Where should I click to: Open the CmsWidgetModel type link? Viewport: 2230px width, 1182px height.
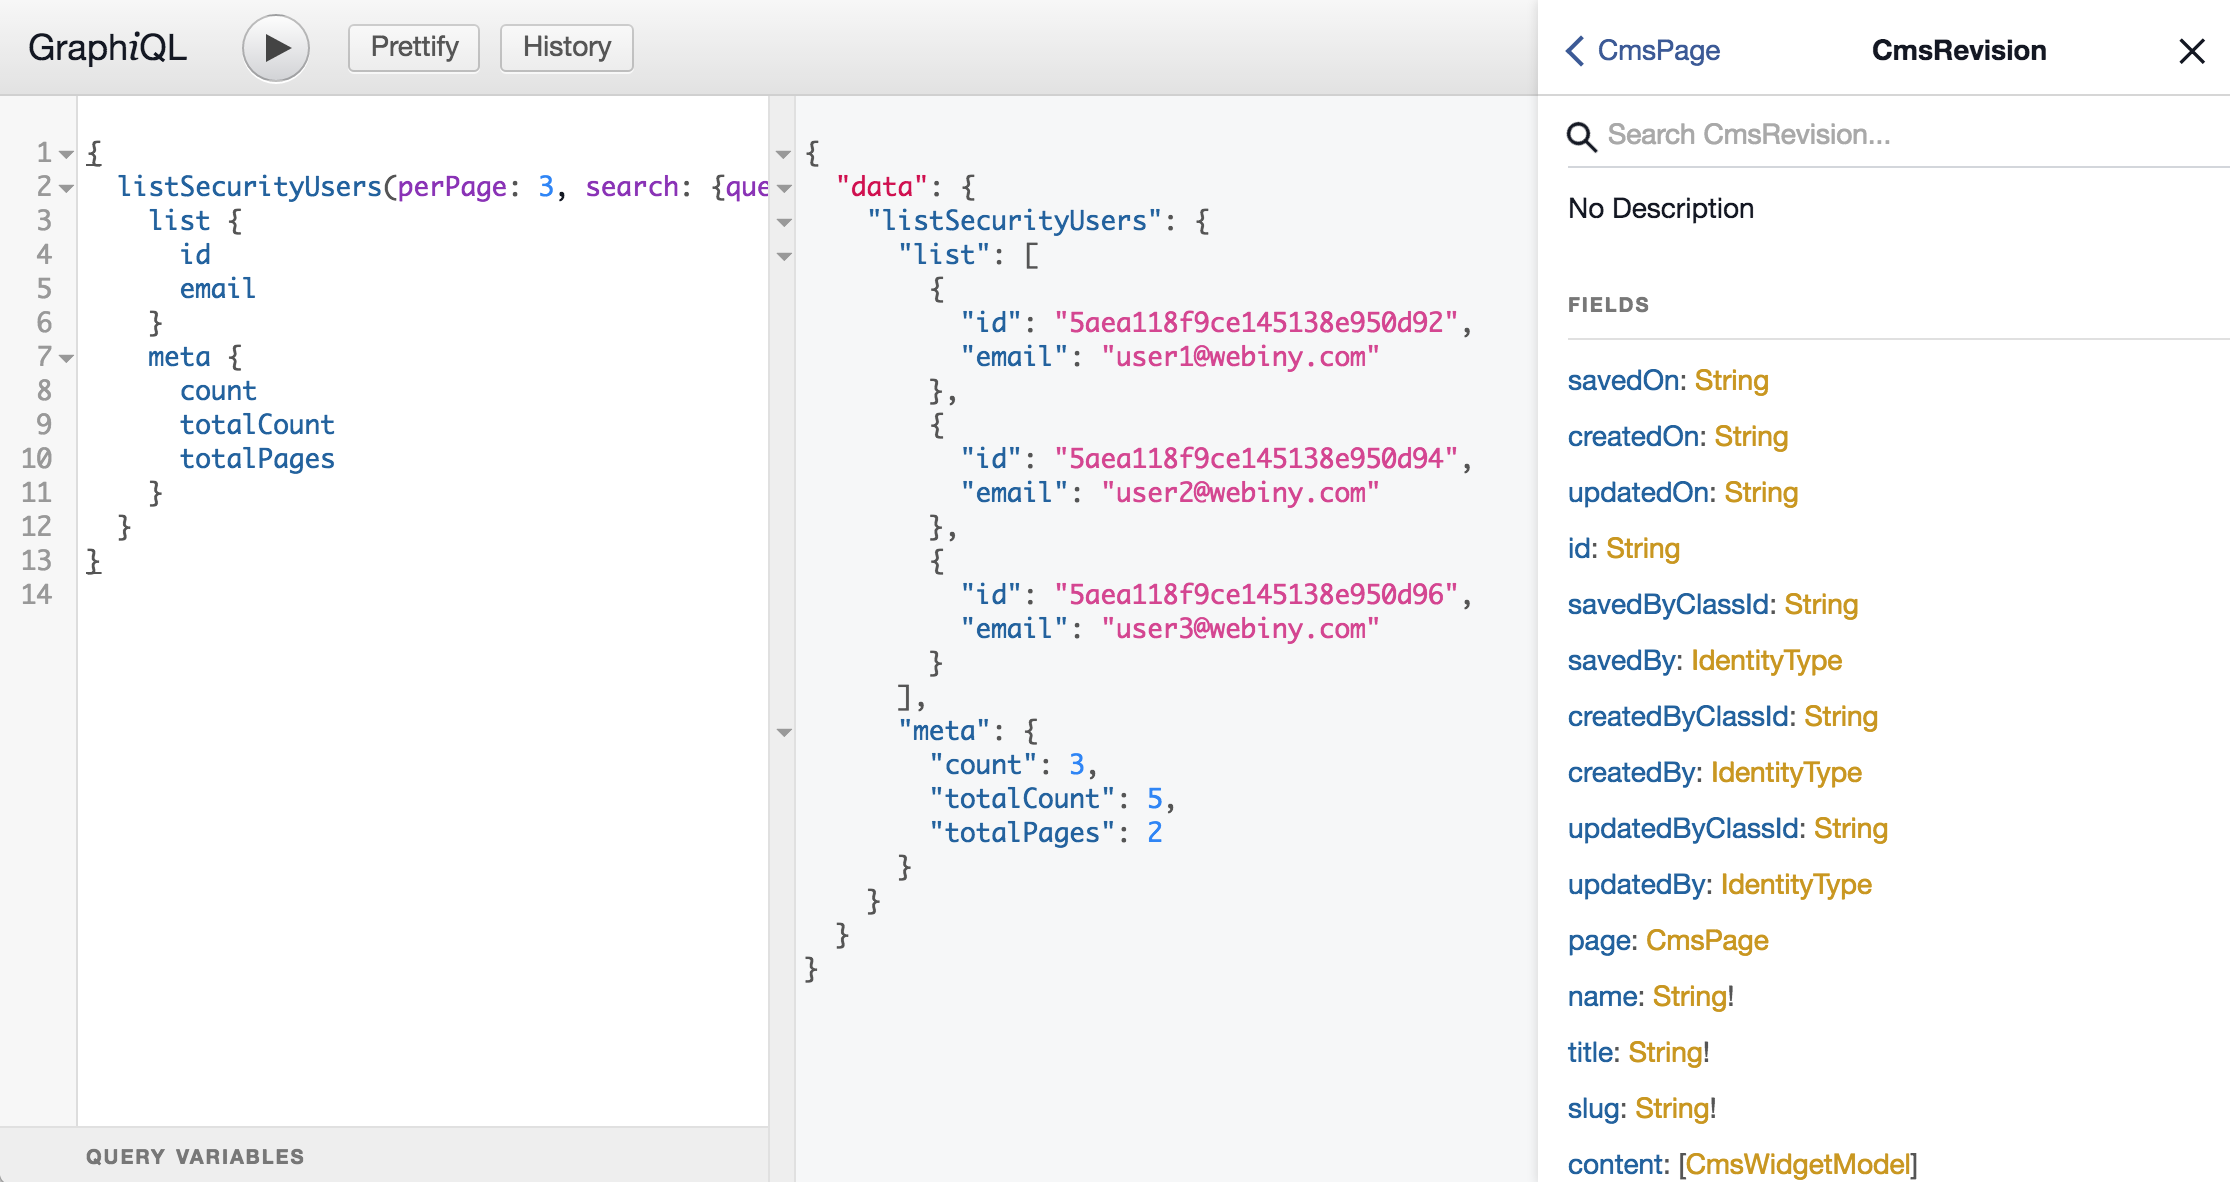[1797, 1164]
